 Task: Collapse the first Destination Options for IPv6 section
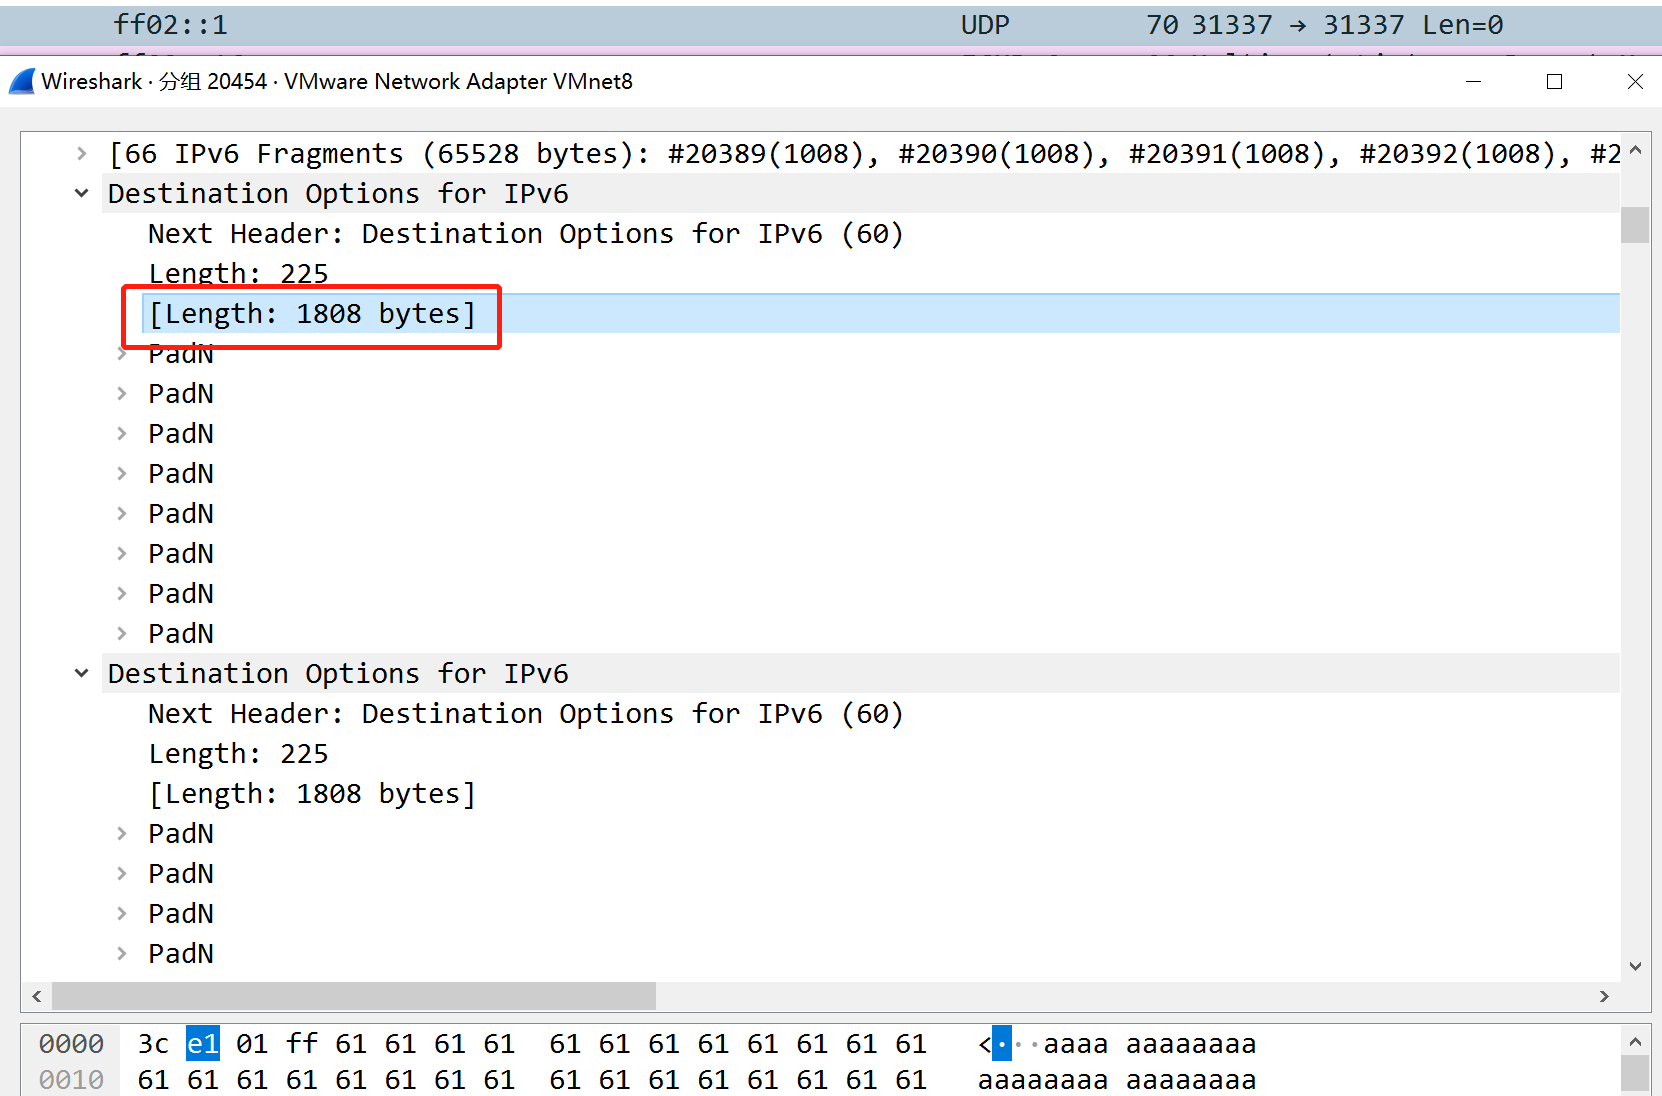pyautogui.click(x=82, y=194)
